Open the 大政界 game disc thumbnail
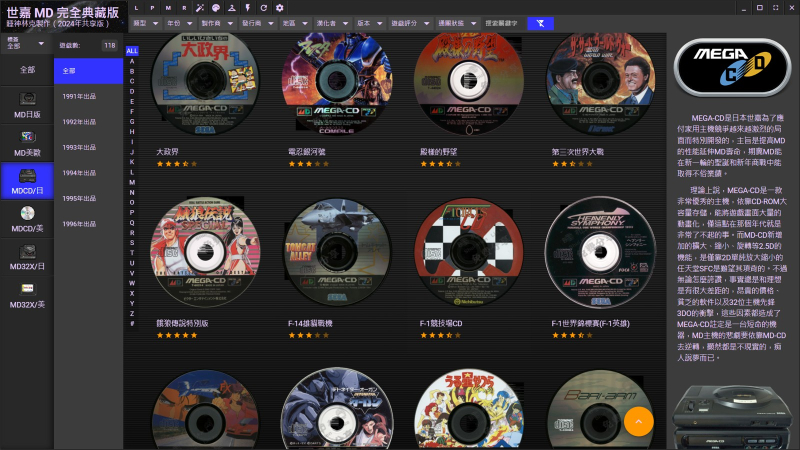 tap(205, 82)
